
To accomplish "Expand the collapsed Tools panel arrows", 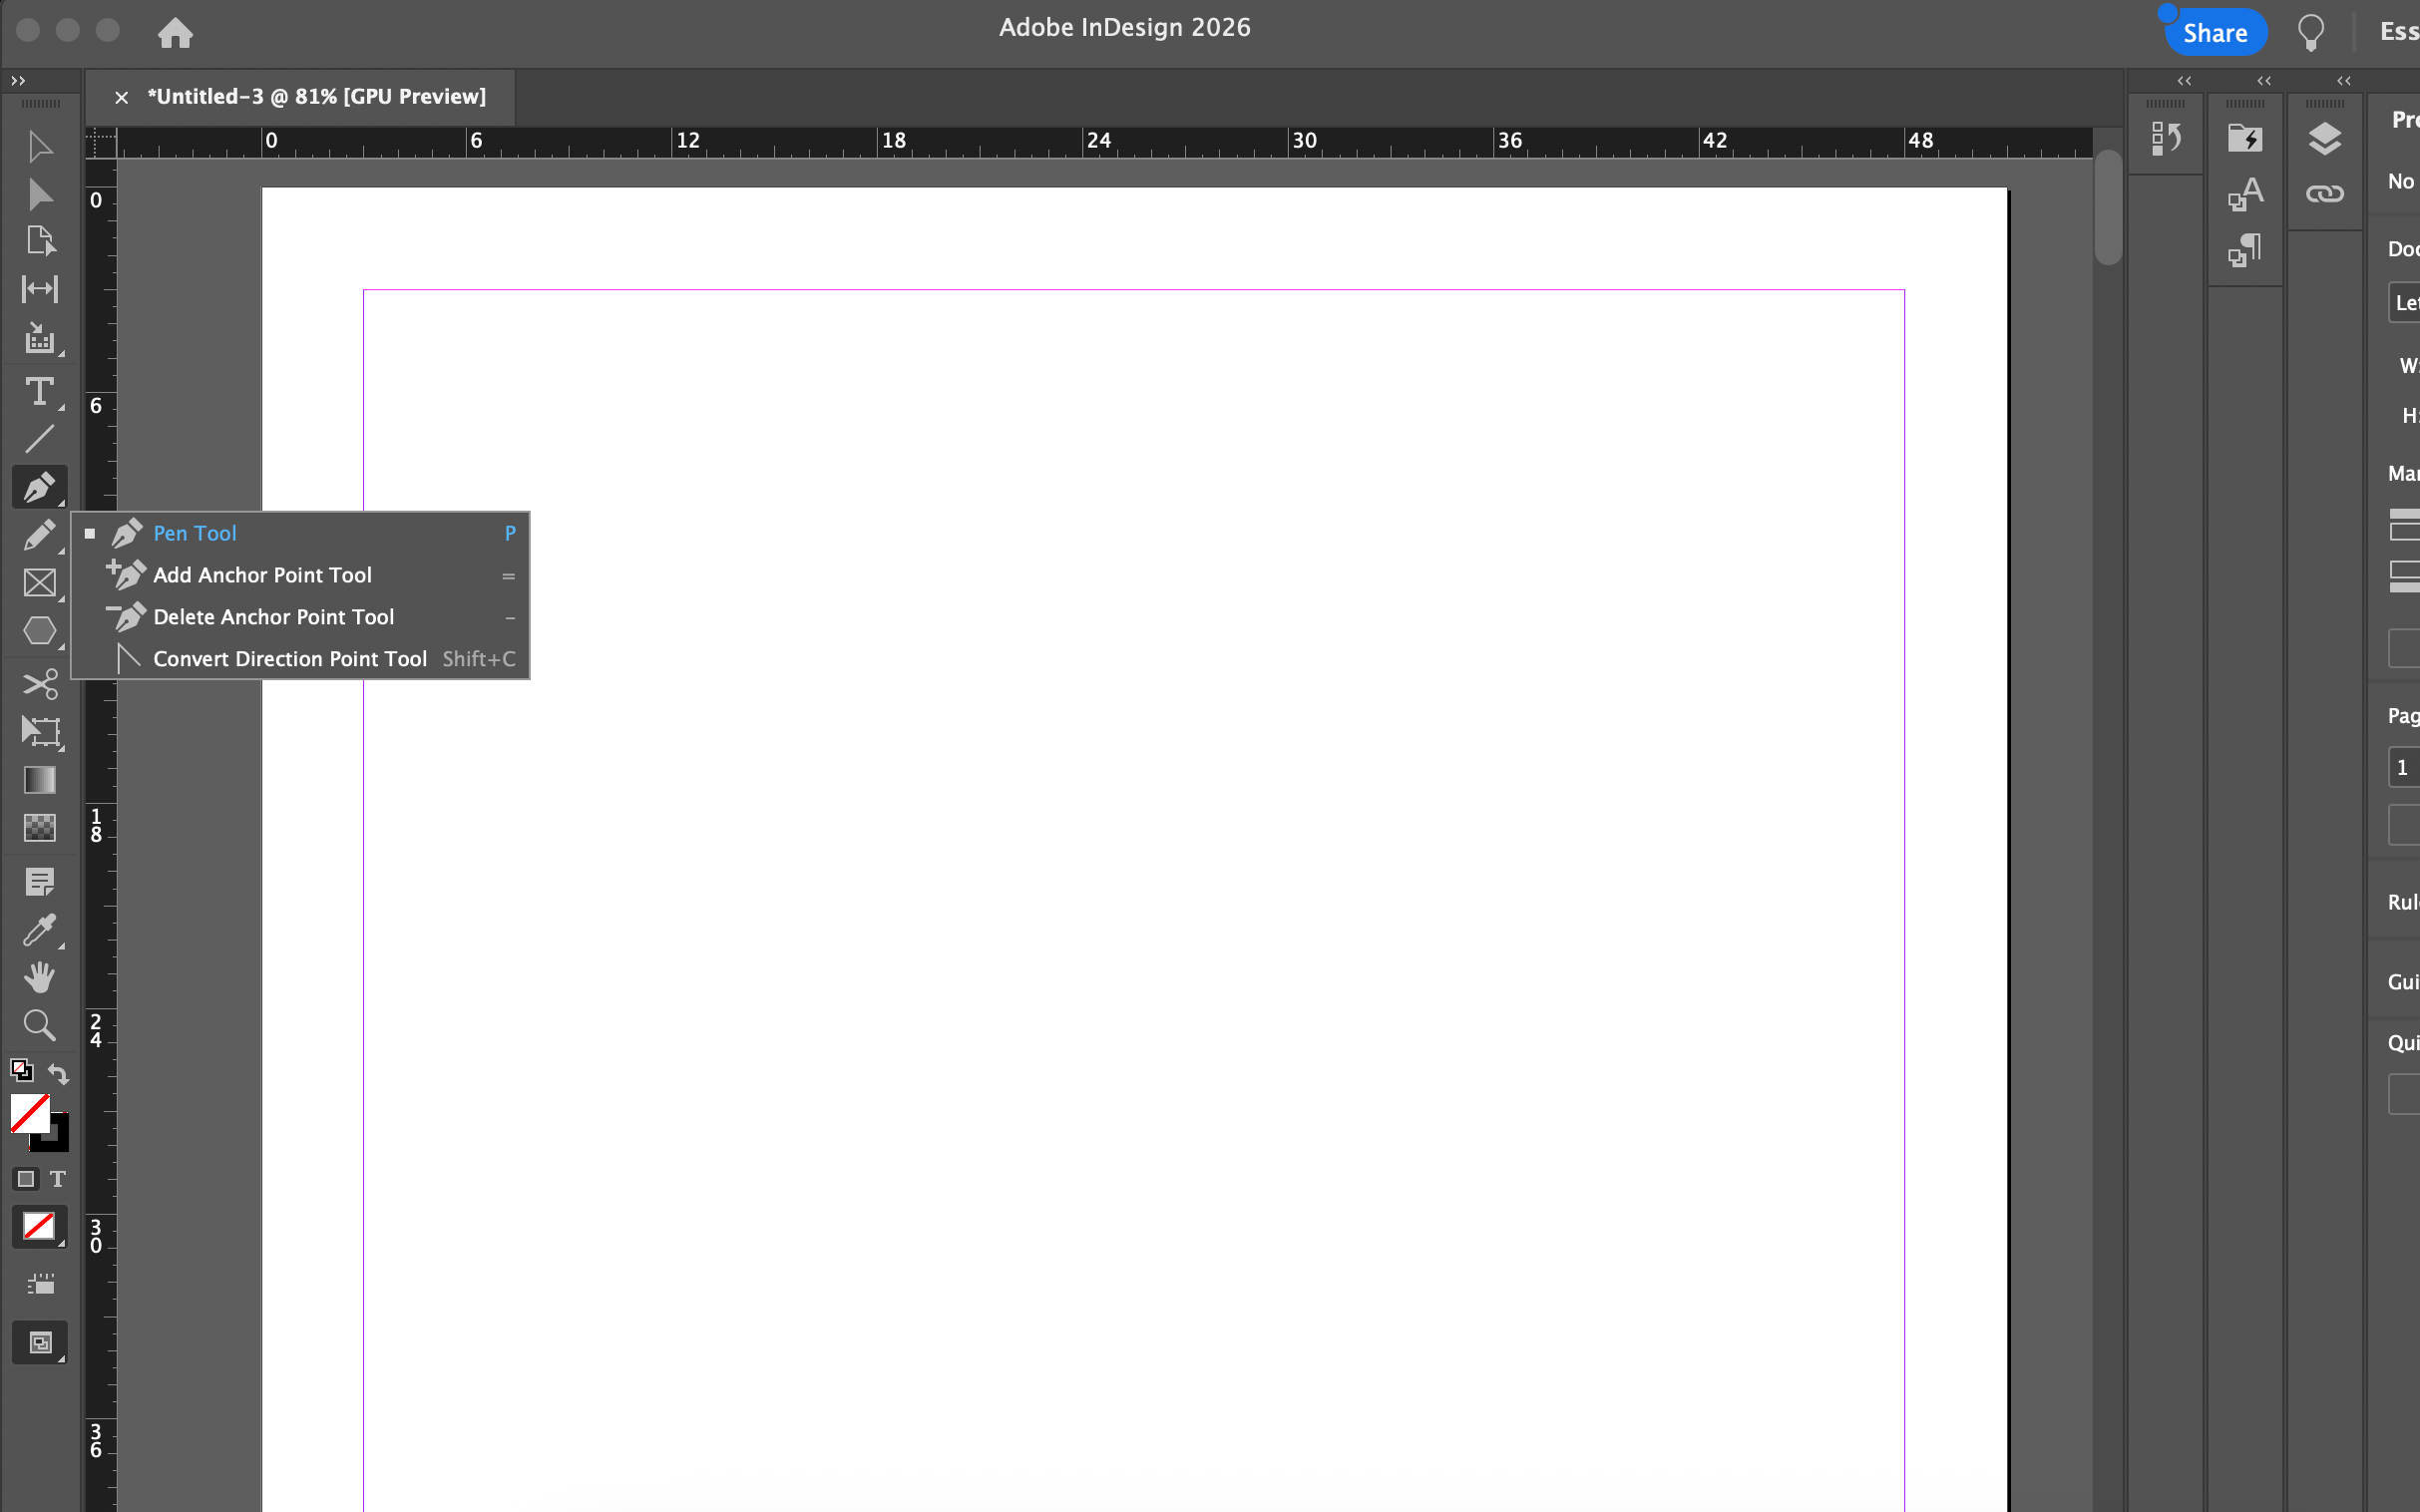I will (18, 81).
